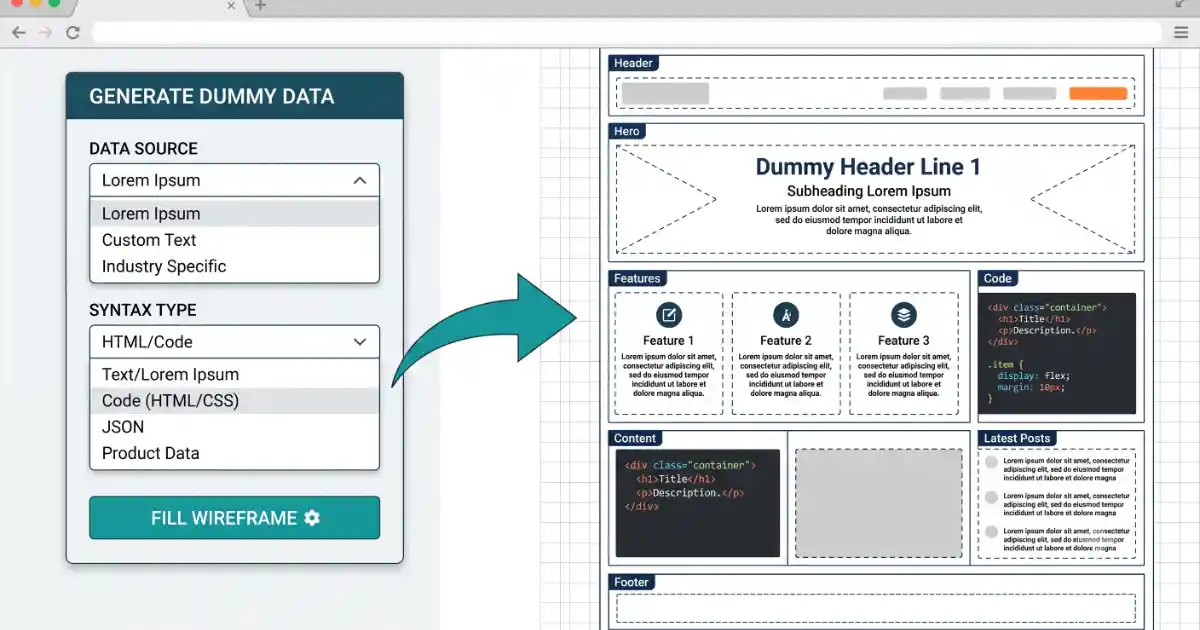This screenshot has height=630, width=1200.
Task: Click the first gray header nav placeholder
Action: coord(905,94)
